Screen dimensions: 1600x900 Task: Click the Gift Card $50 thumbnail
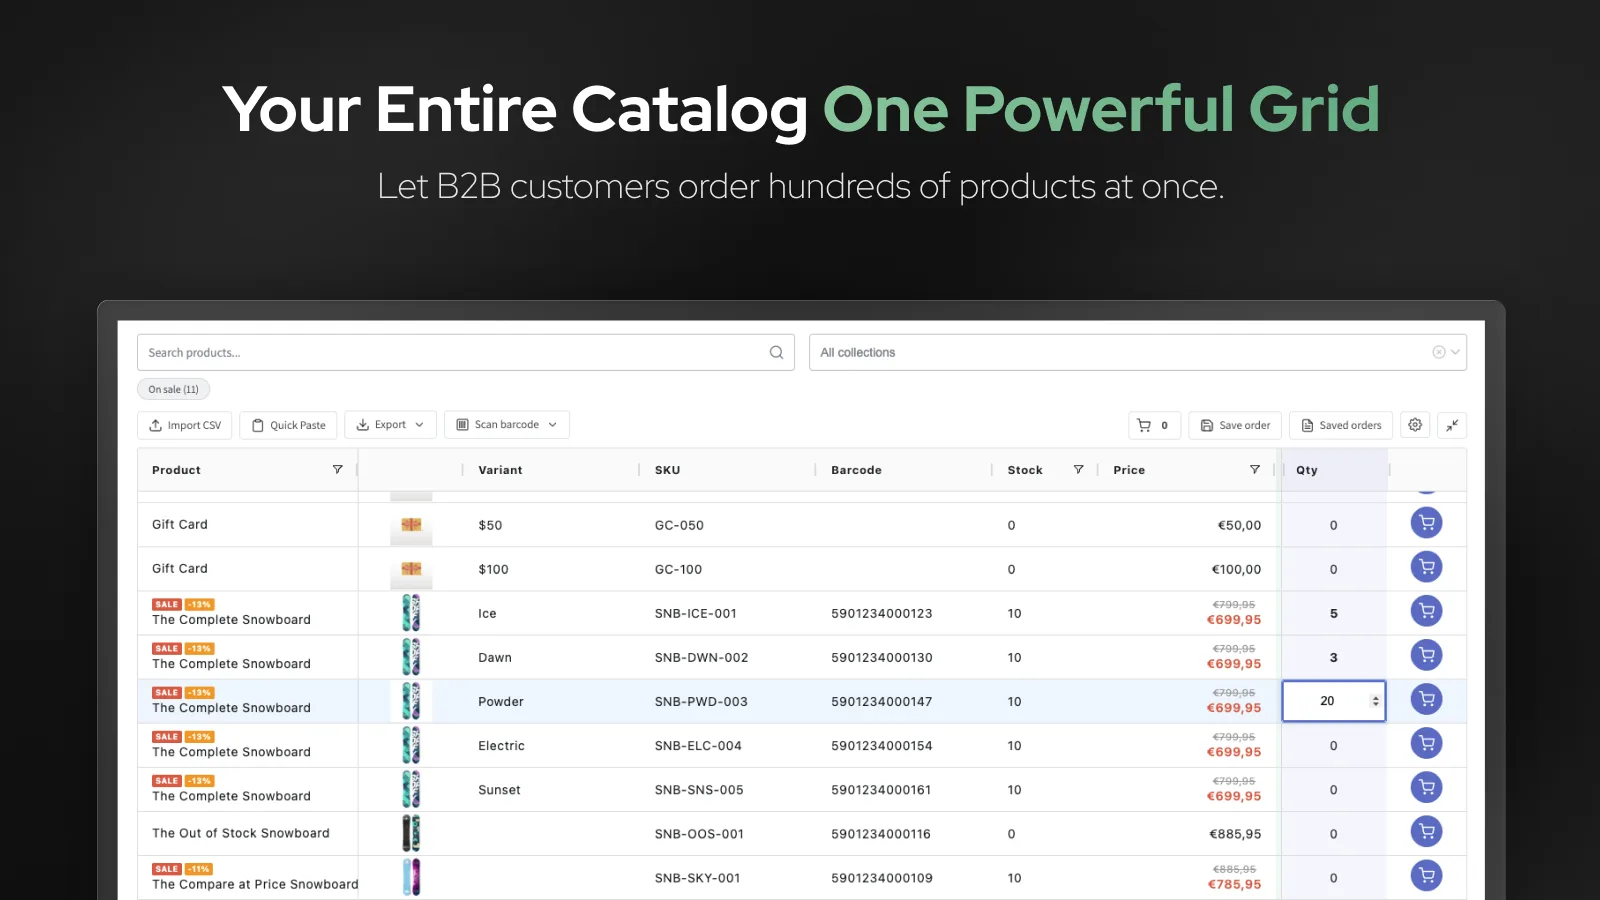pos(411,525)
